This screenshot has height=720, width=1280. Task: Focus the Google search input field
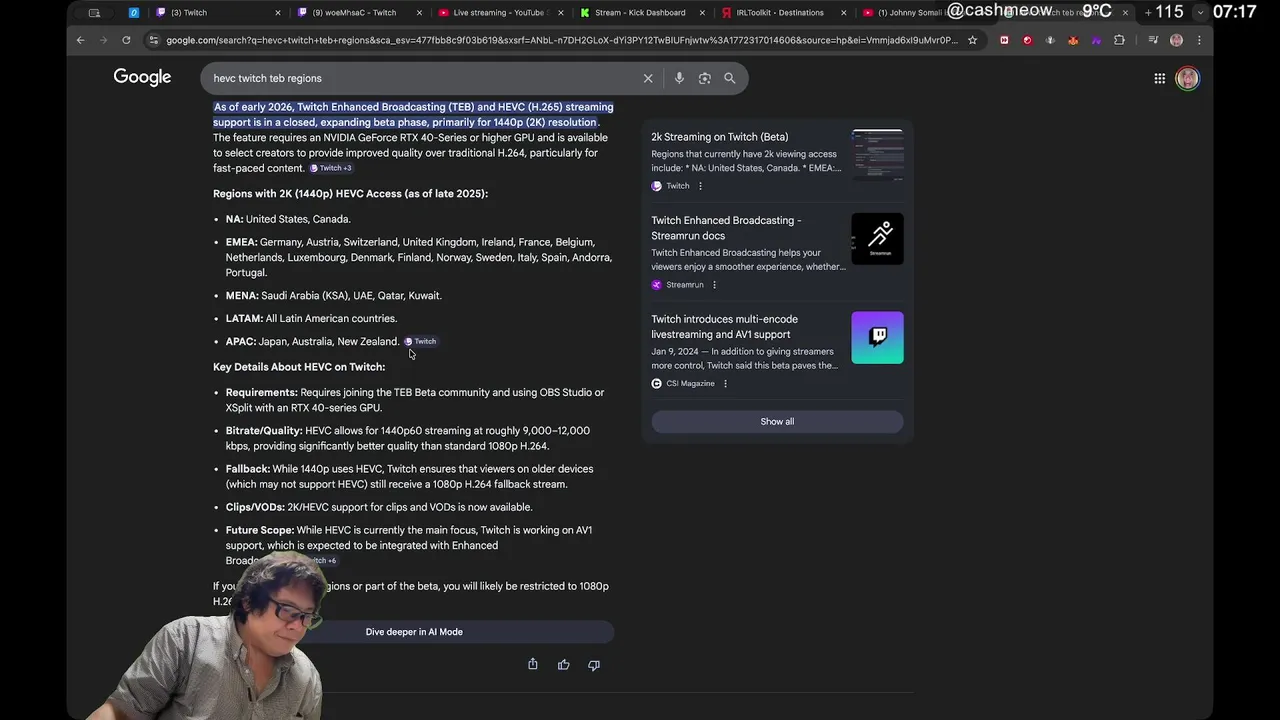[x=420, y=78]
